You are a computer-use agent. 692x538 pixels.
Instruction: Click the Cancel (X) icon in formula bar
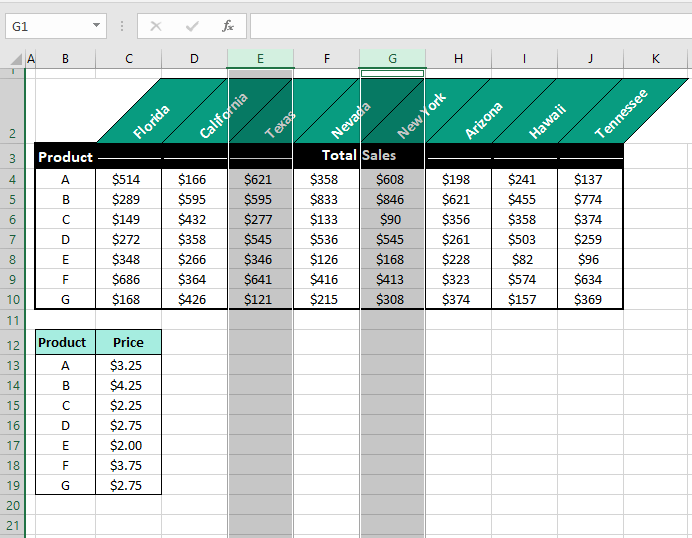click(155, 26)
